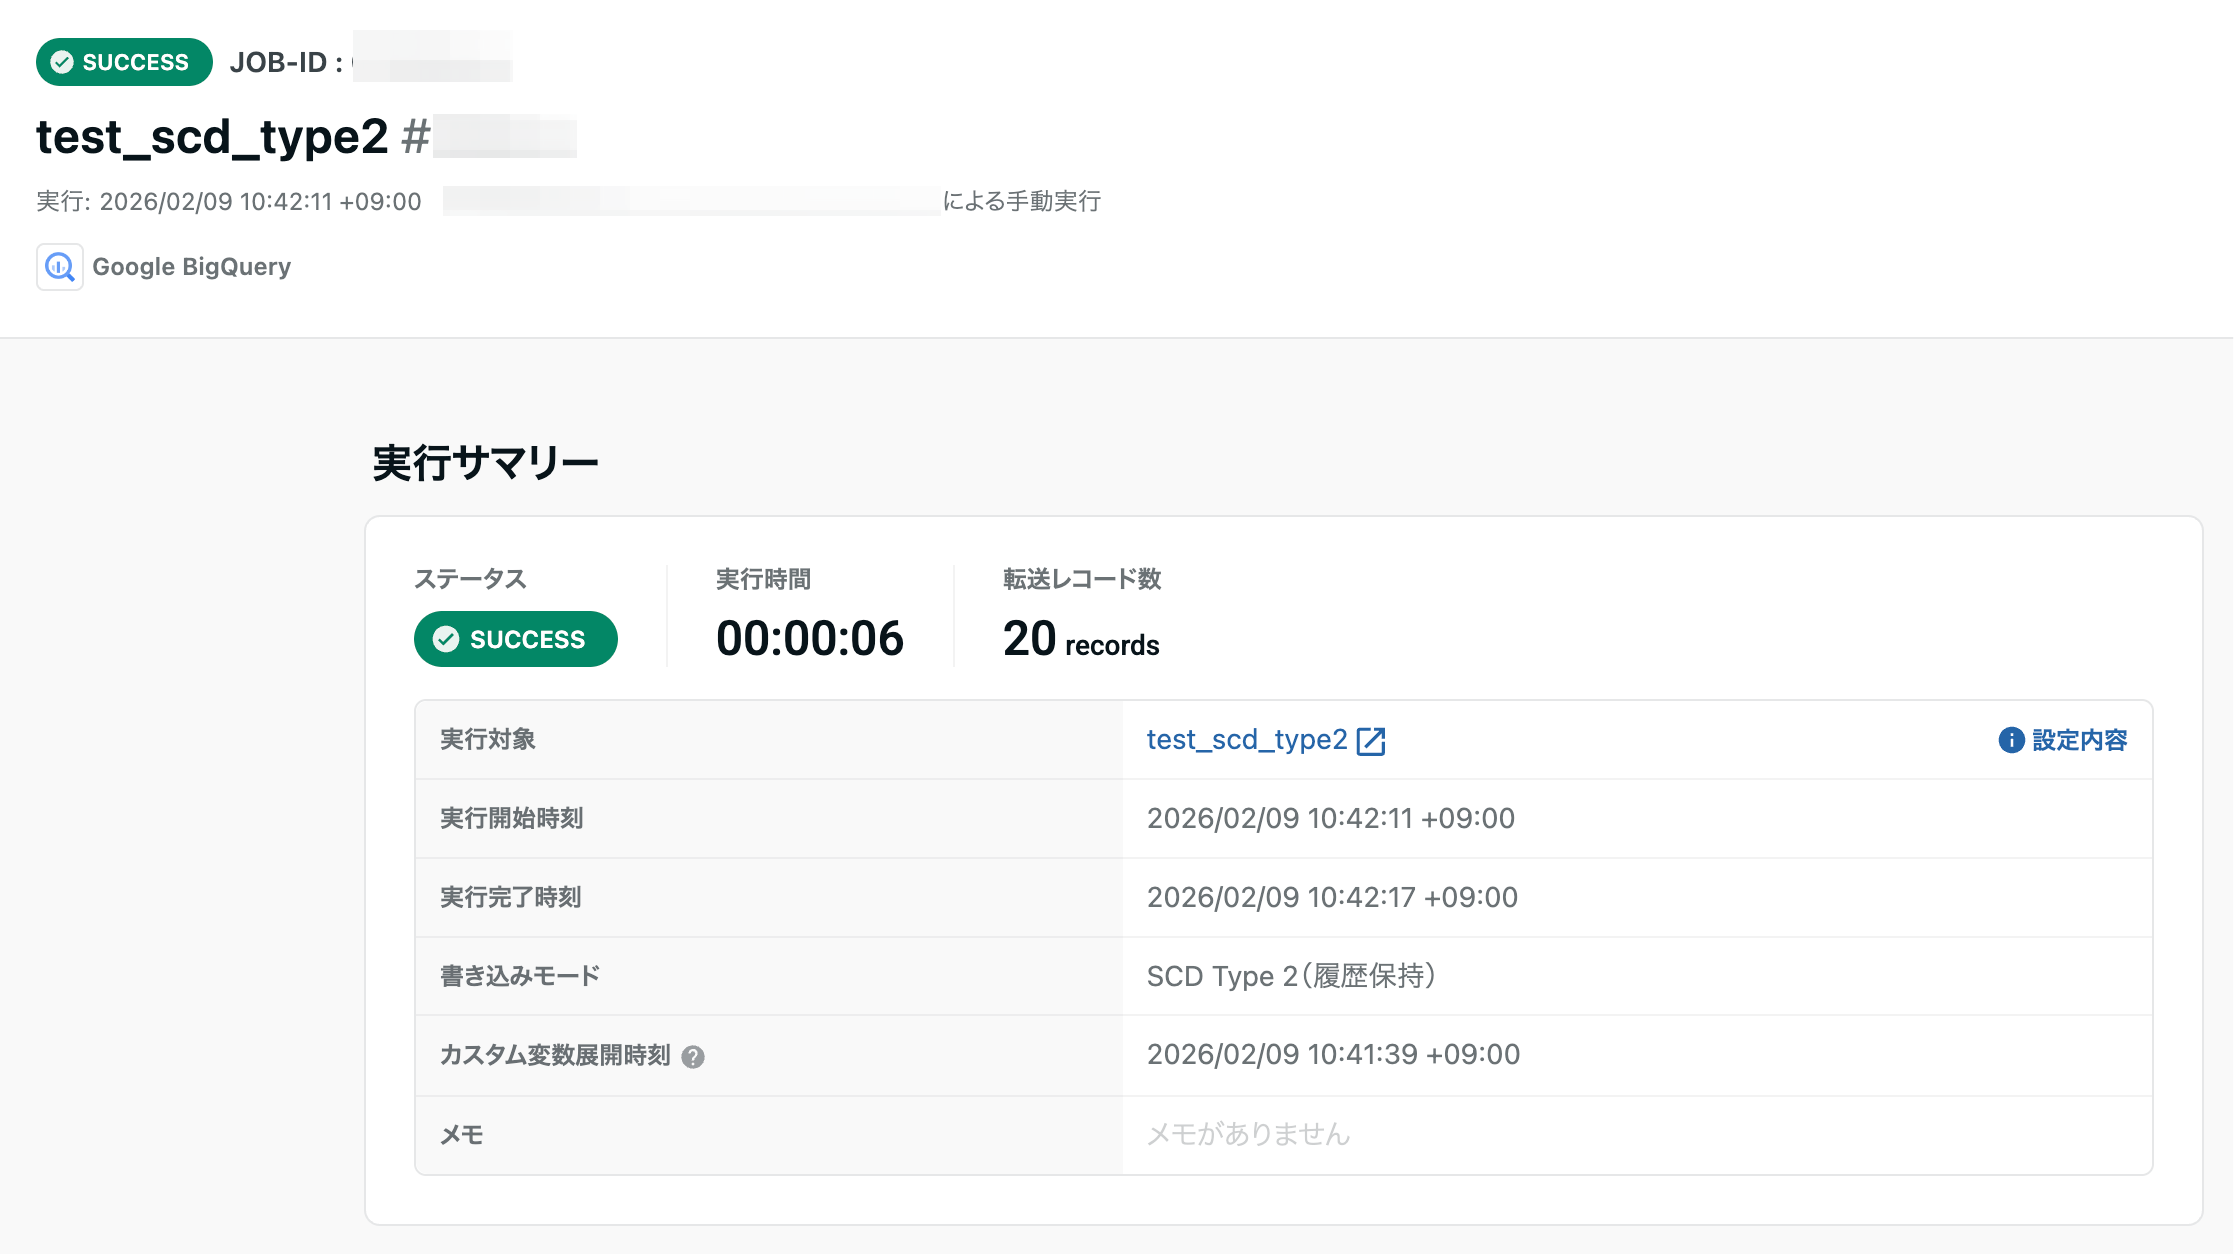The width and height of the screenshot is (2234, 1254).
Task: Open the test_scd_type2 transfer link
Action: pos(1246,740)
